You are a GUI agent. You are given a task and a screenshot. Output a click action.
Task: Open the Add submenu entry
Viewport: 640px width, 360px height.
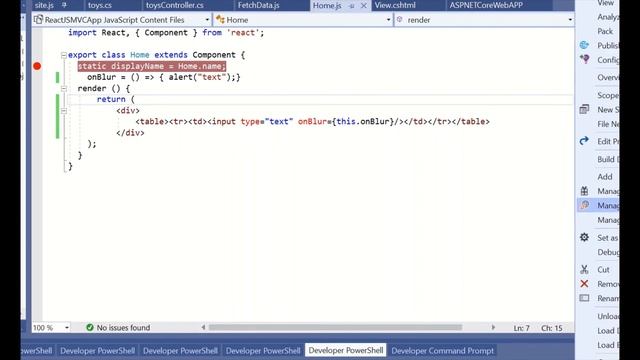605,177
